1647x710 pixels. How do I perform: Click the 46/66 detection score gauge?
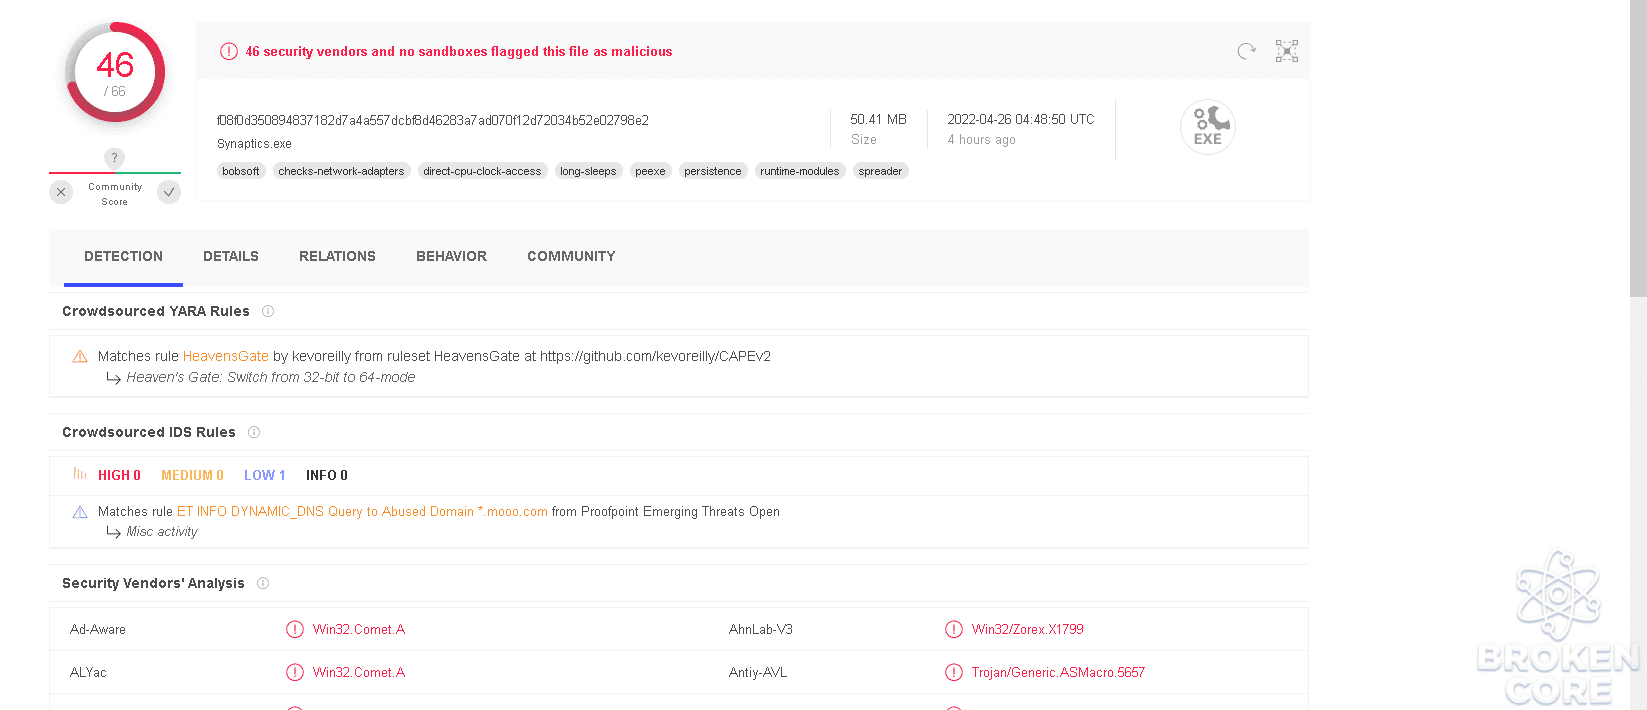(x=115, y=72)
